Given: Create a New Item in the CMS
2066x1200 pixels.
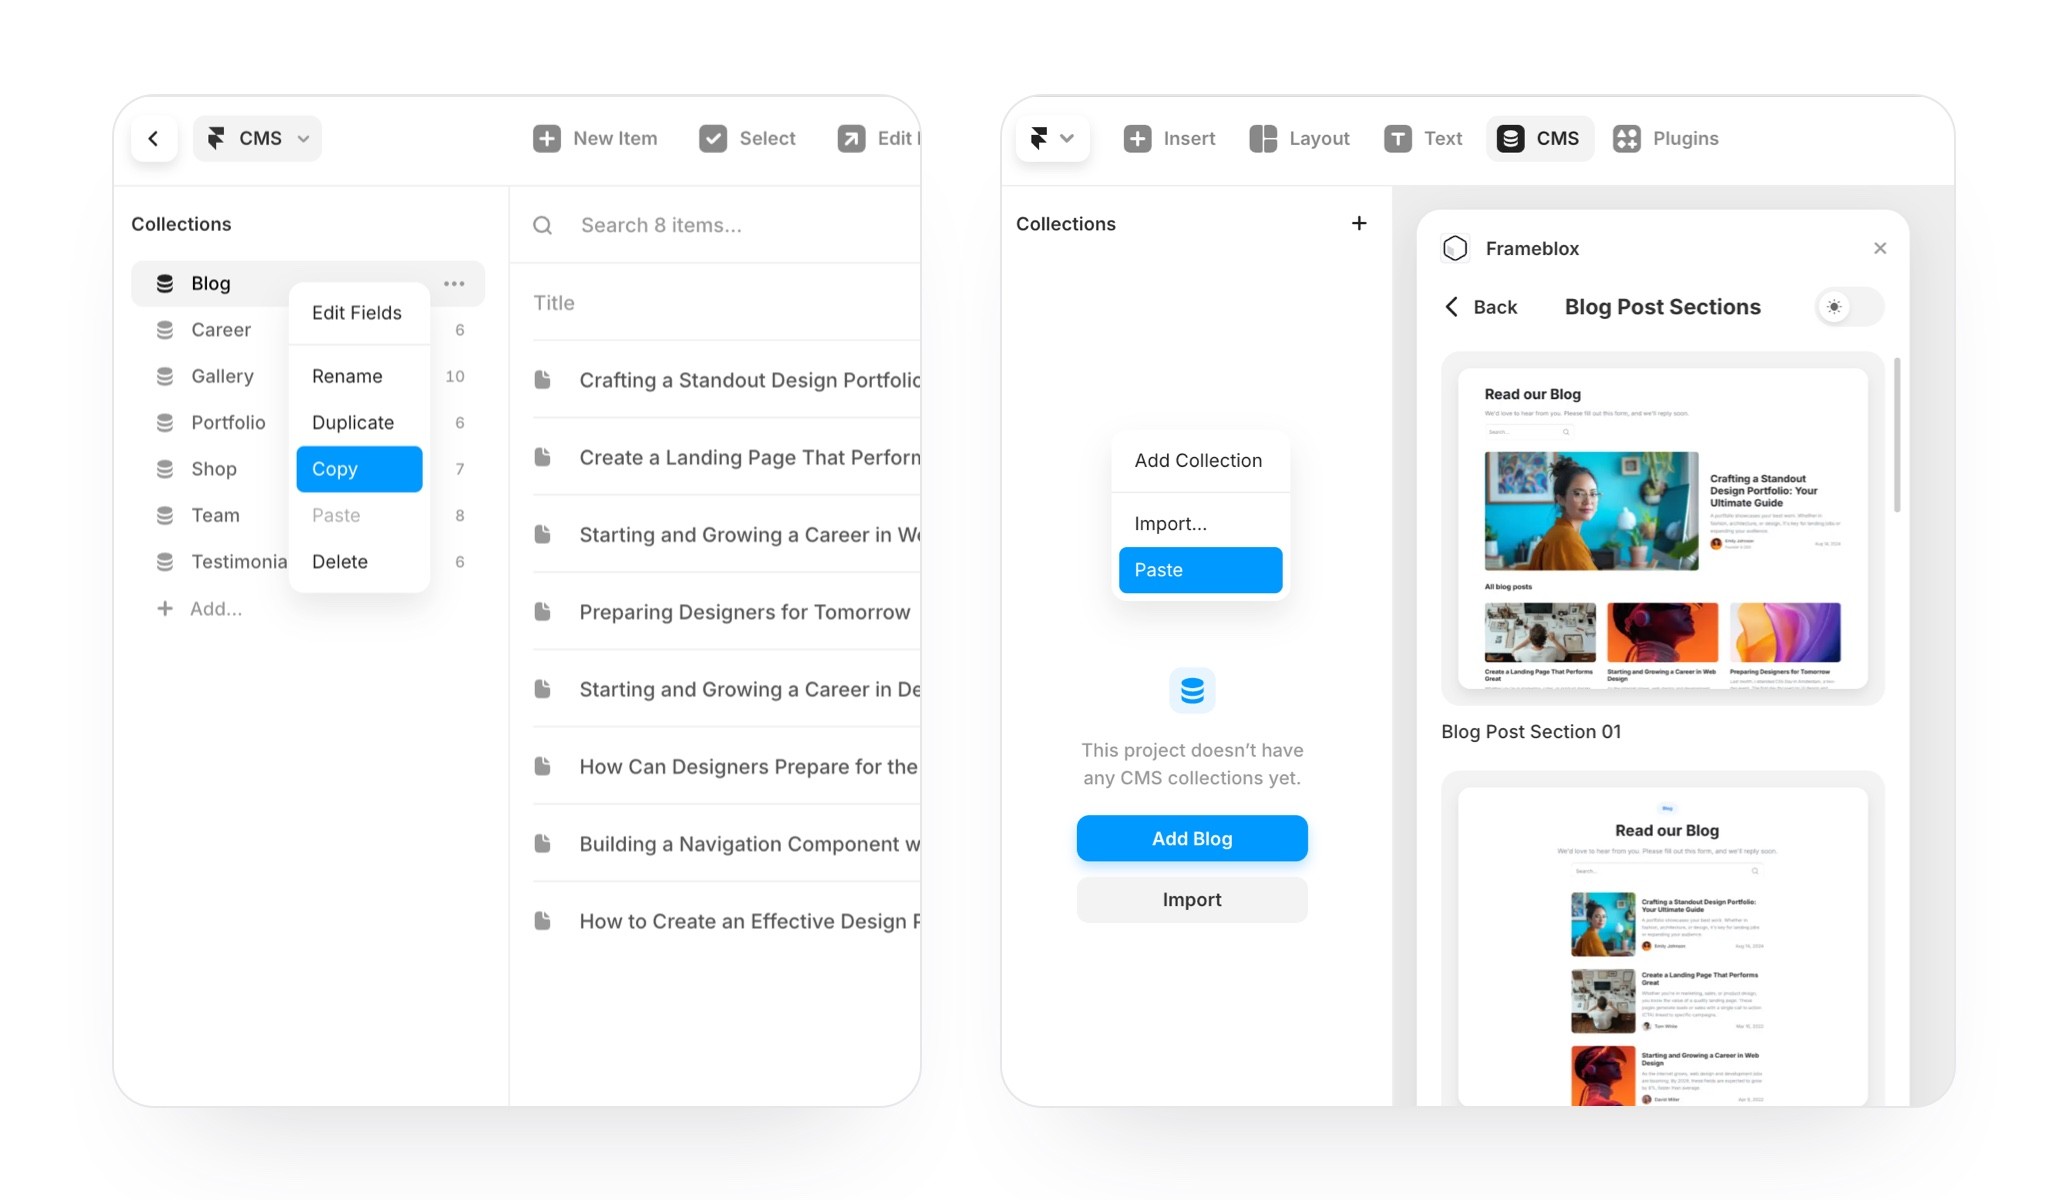Looking at the screenshot, I should coord(595,138).
